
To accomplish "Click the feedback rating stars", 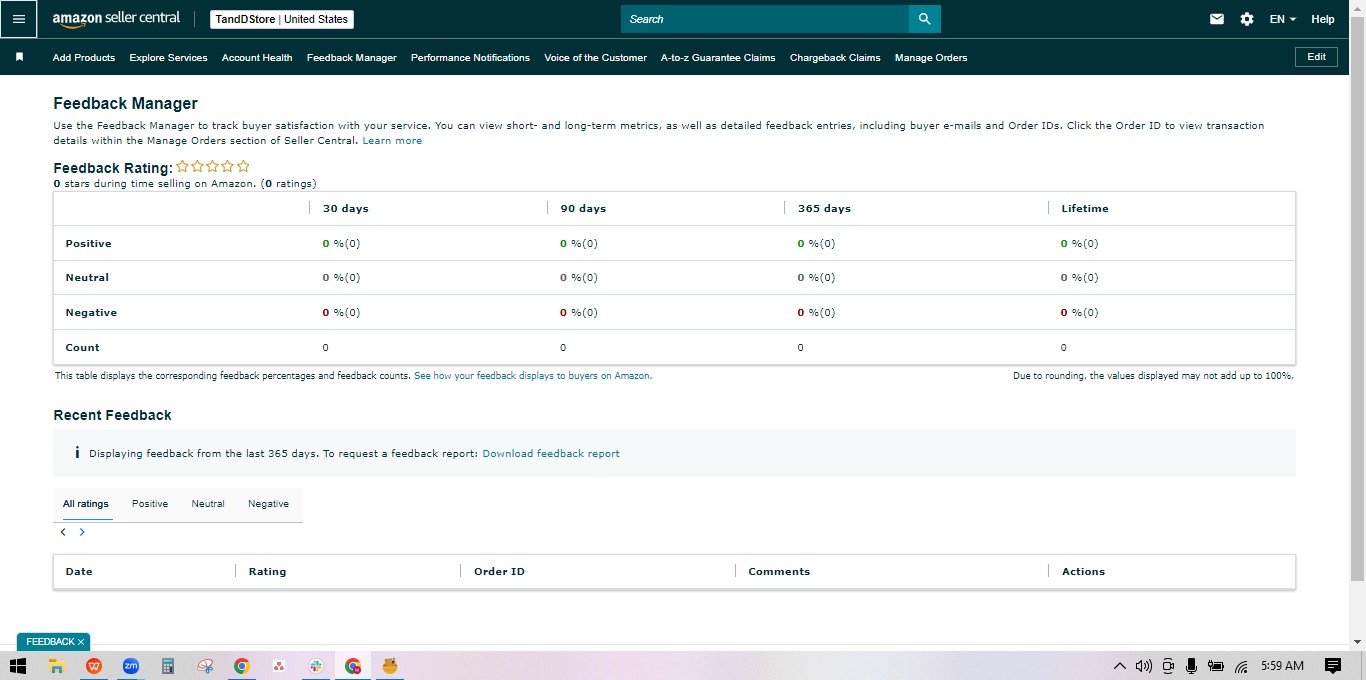I will [213, 167].
